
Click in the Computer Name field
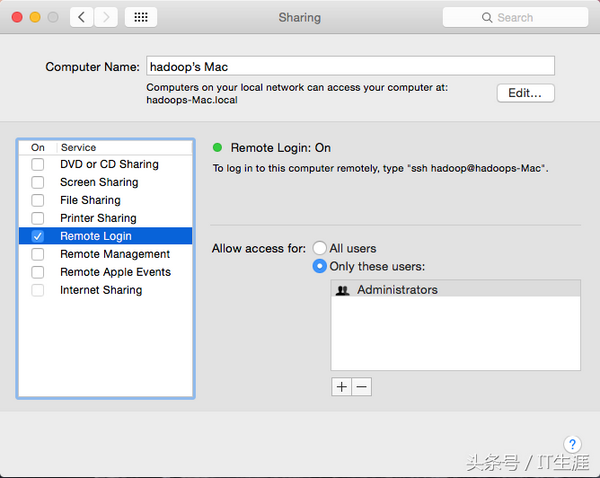(350, 66)
